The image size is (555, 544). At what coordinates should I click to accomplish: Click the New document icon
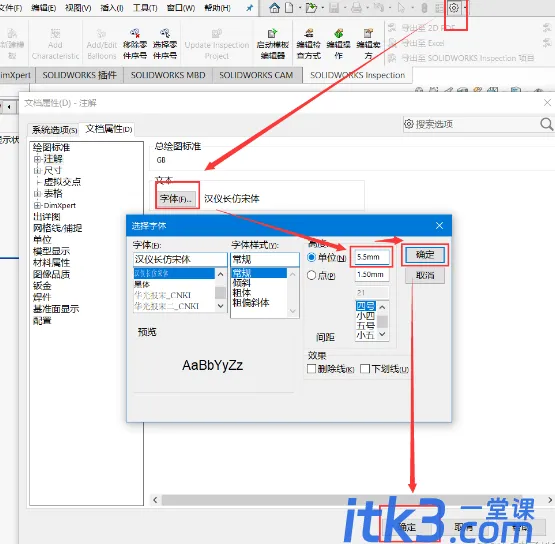289,7
